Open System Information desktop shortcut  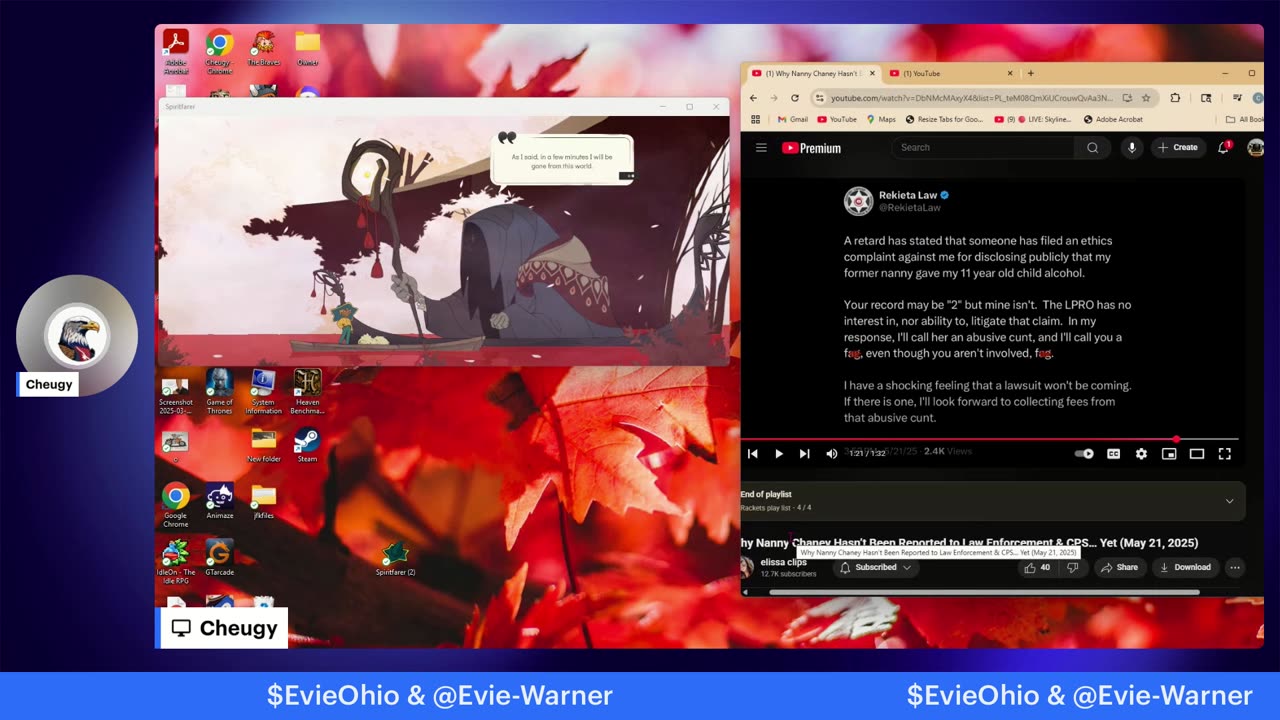tap(263, 392)
